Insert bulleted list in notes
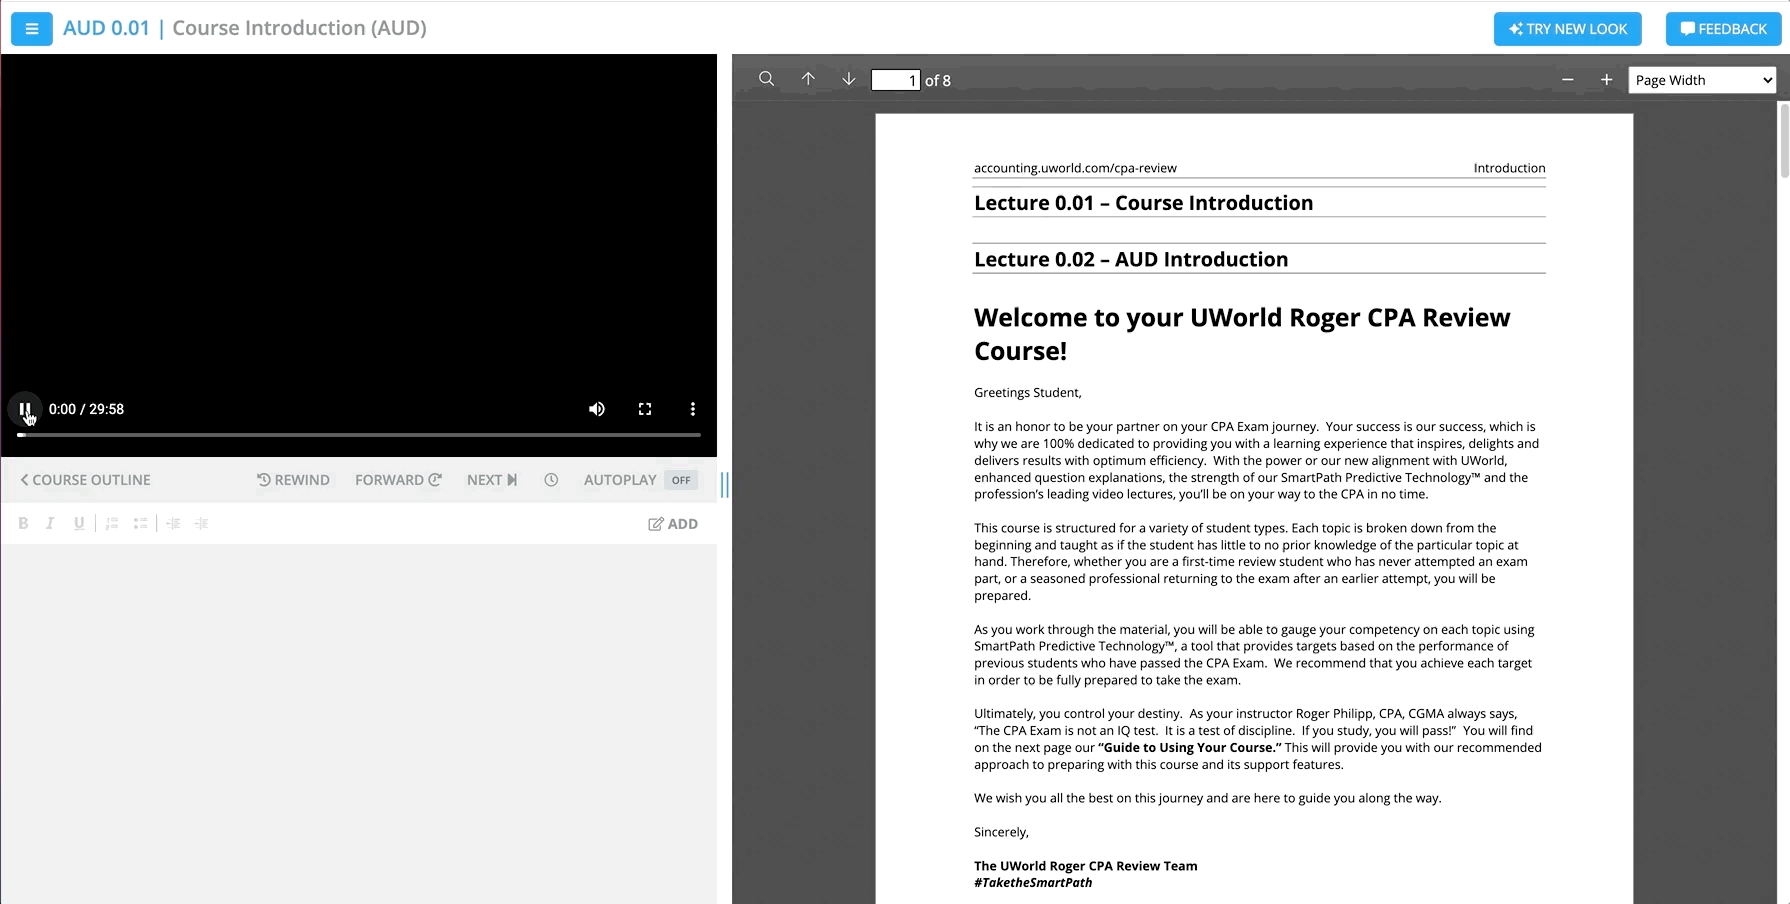 tap(140, 523)
